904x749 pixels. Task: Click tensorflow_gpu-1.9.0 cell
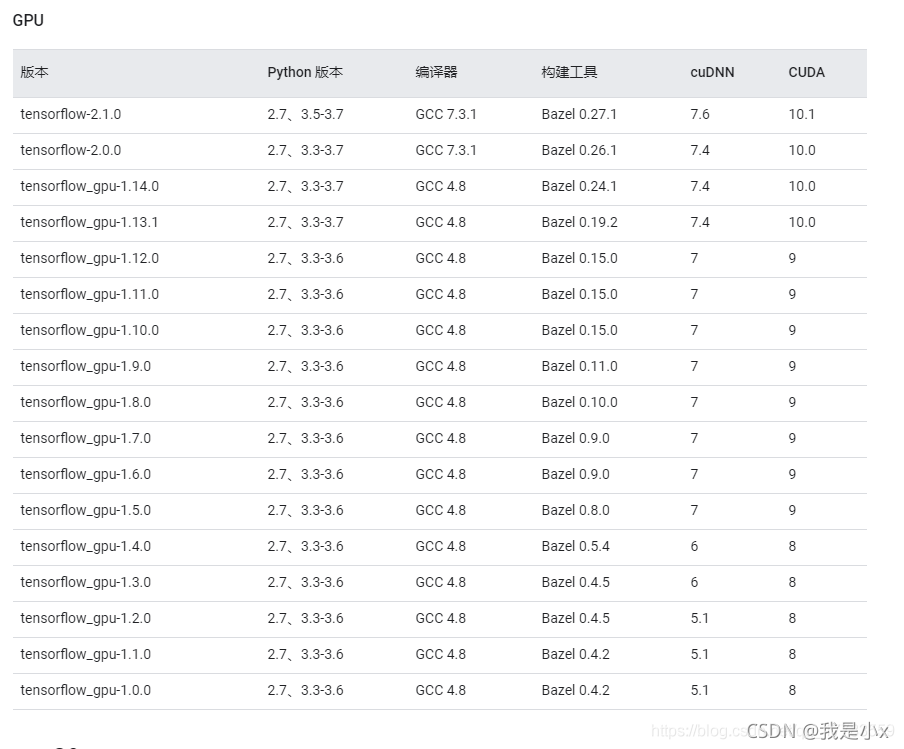click(x=85, y=366)
